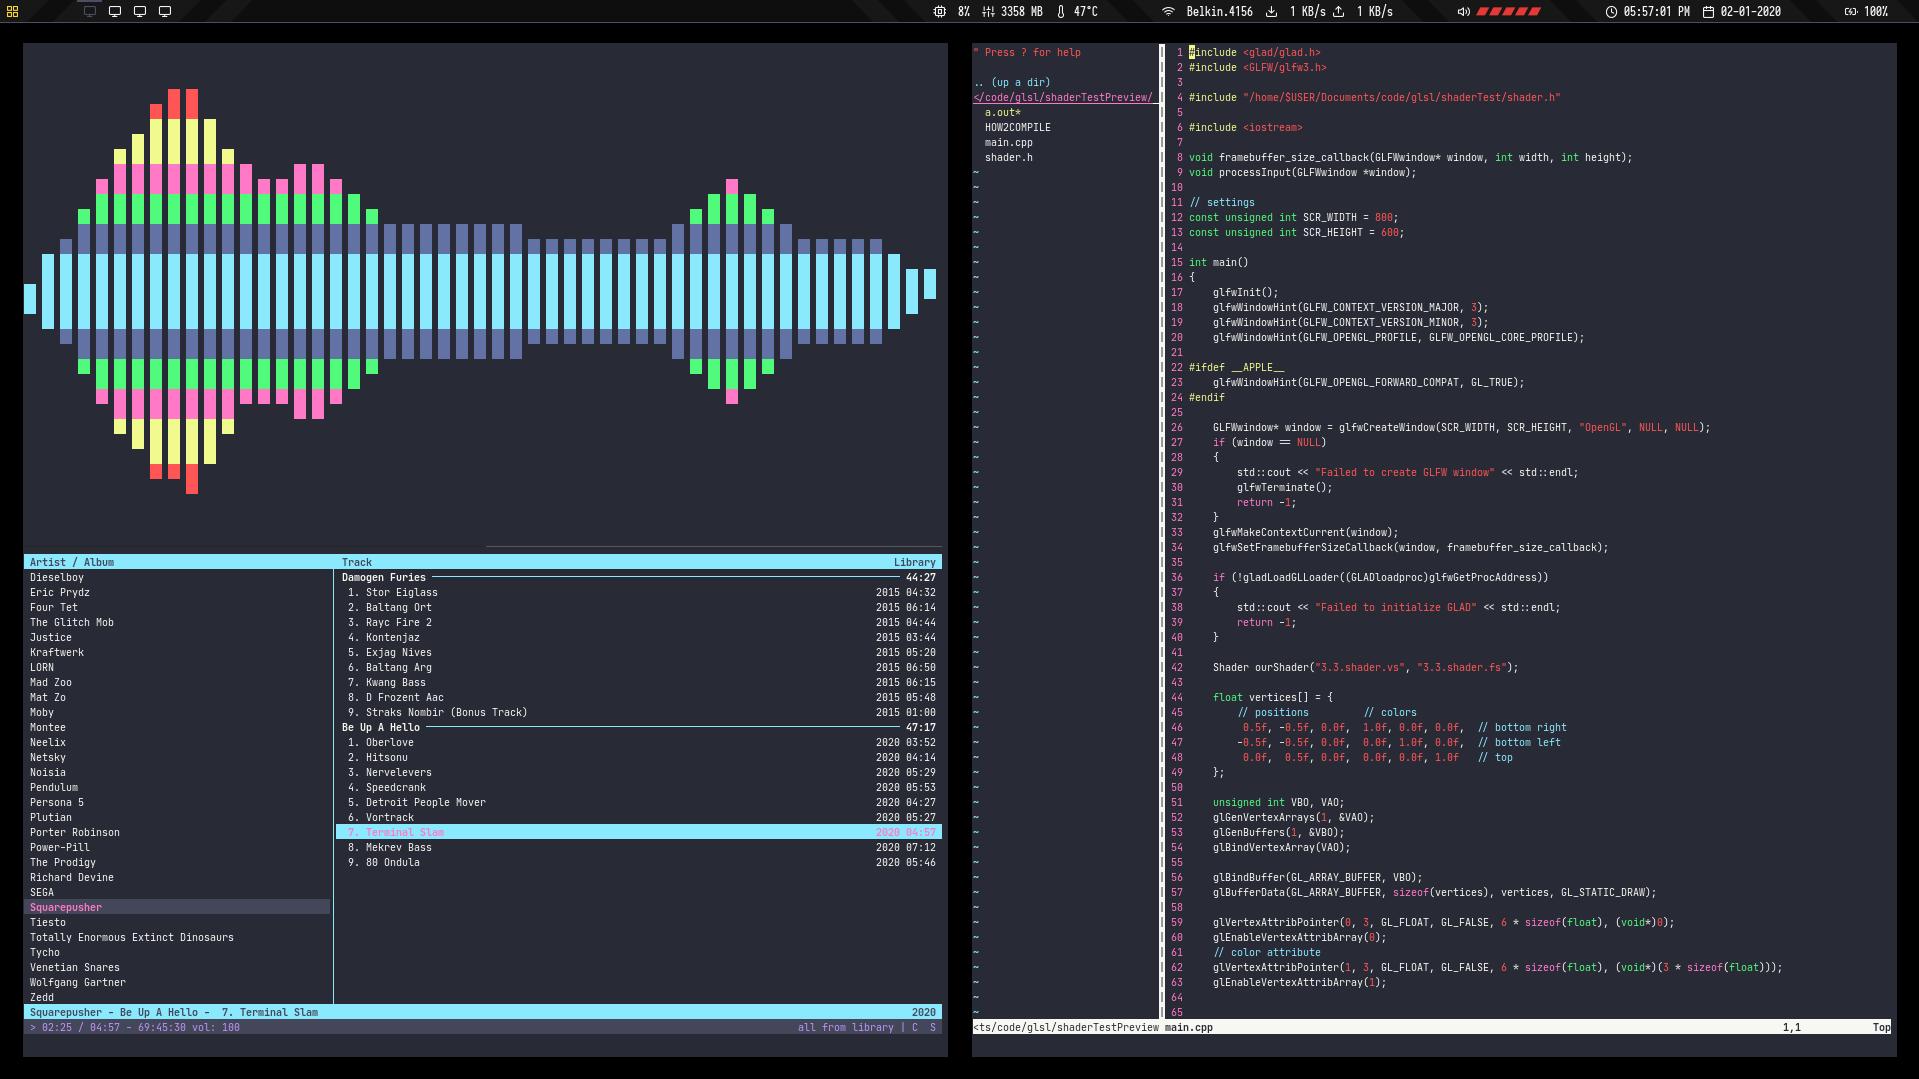Click the battery charging icon
Image resolution: width=1919 pixels, height=1079 pixels.
coord(1851,12)
